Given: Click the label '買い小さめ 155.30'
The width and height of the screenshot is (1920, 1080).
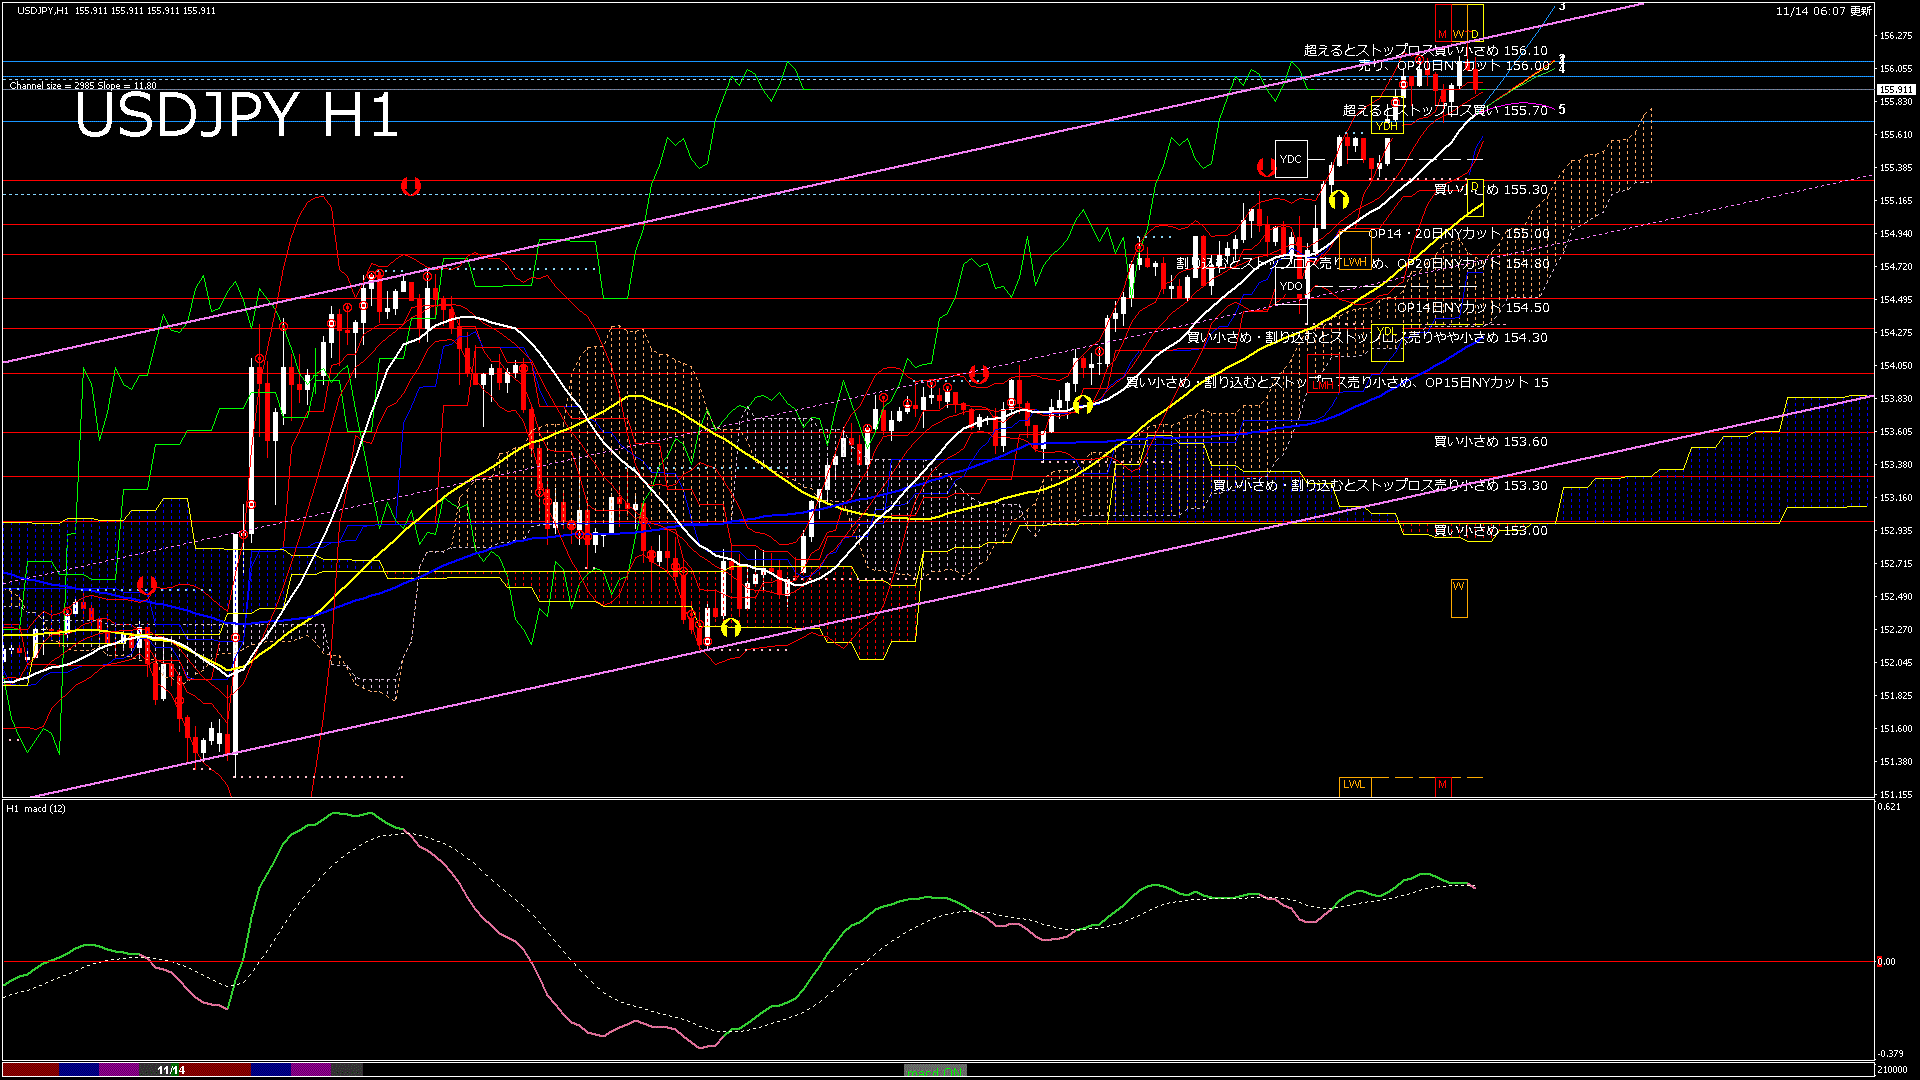Looking at the screenshot, I should (1491, 189).
